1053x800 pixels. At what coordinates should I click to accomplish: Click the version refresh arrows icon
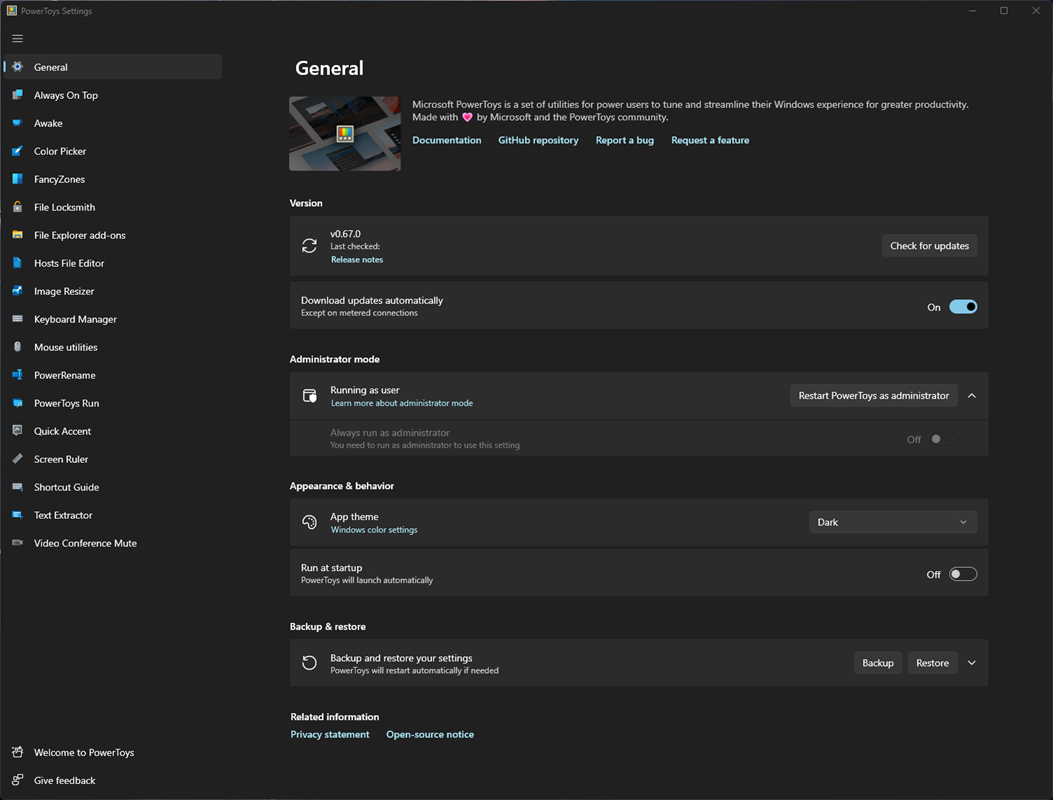coord(310,246)
